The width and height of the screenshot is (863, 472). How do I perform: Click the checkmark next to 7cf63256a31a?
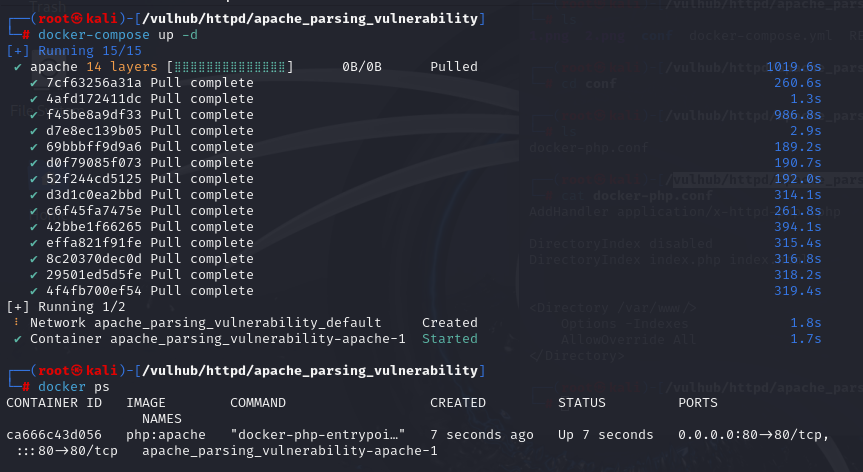pyautogui.click(x=34, y=83)
